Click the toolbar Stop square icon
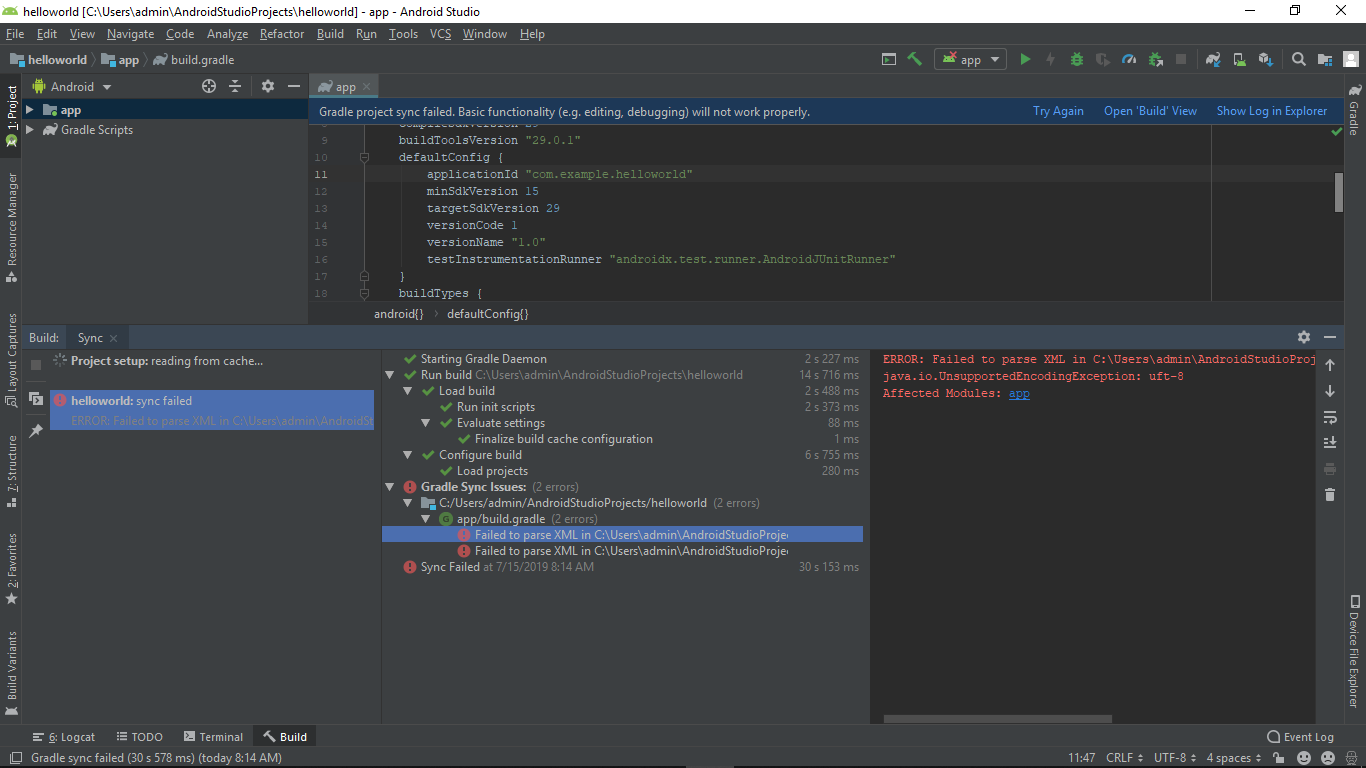Screen dimensions: 1366x768 click(x=1181, y=59)
